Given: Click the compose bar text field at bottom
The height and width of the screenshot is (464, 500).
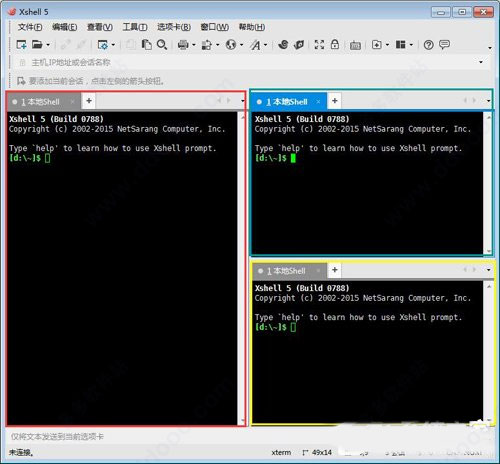Looking at the screenshot, I should 247,436.
